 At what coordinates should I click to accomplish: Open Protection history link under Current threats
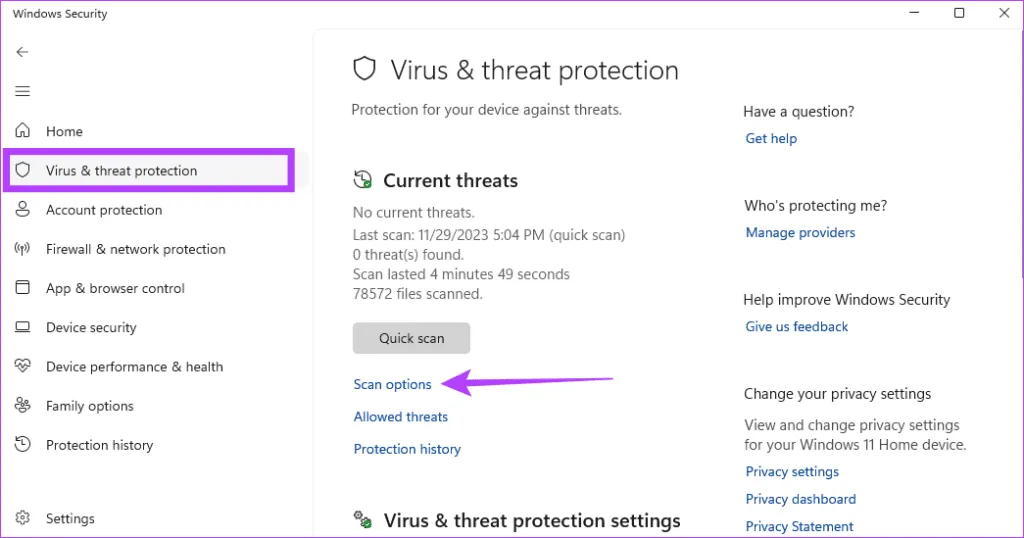tap(407, 449)
